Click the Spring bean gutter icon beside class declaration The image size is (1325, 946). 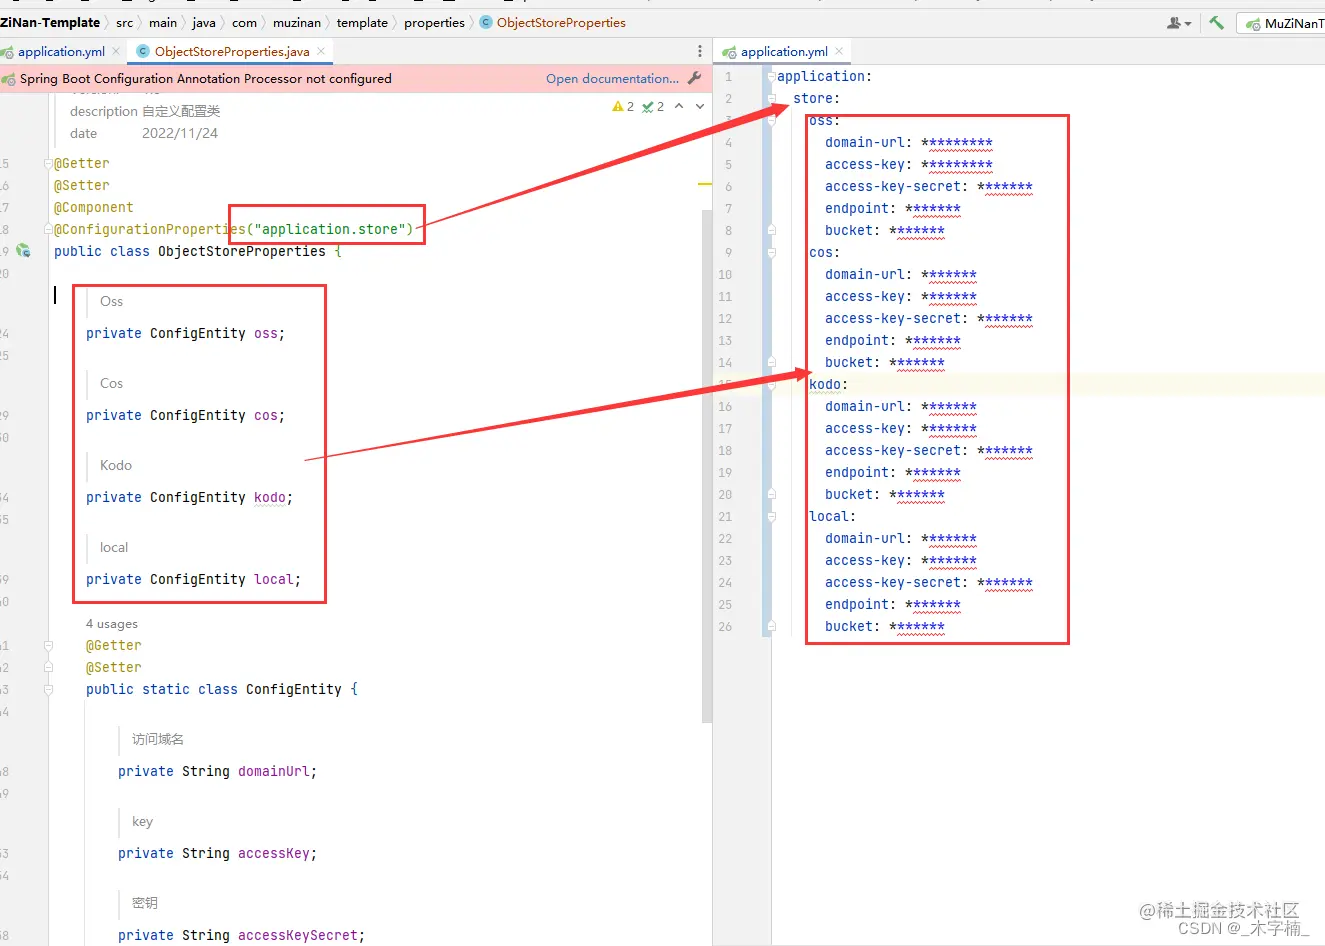(23, 251)
